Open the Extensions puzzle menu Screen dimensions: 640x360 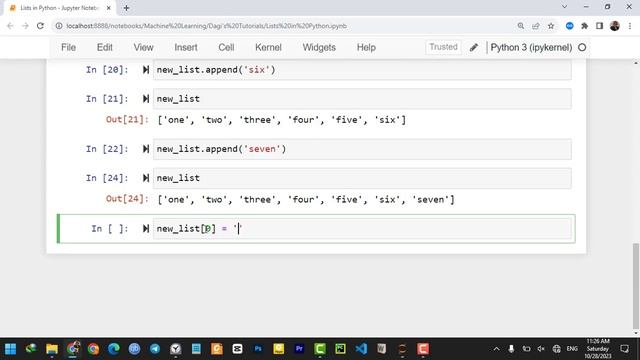(584, 26)
